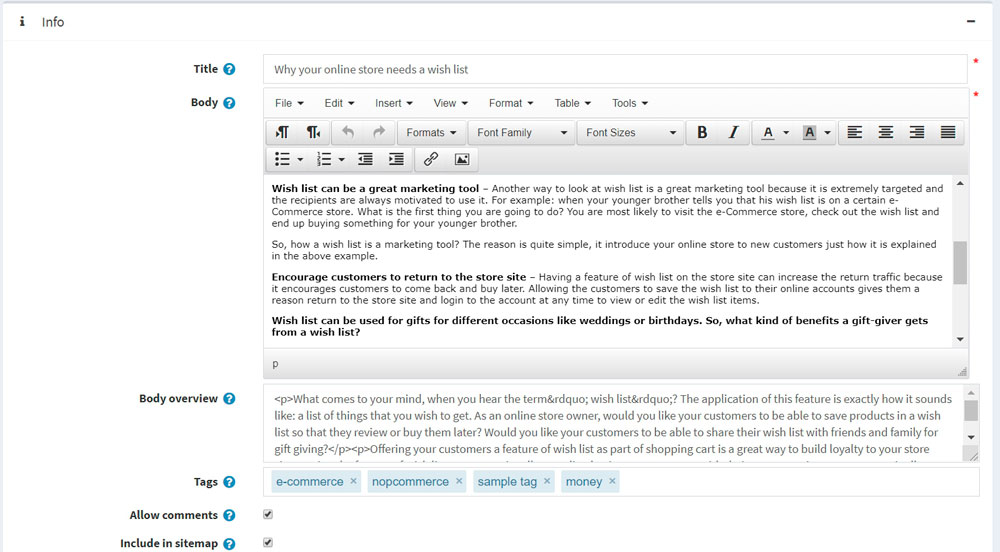
Task: Toggle bold formatting in the editor
Action: click(702, 132)
